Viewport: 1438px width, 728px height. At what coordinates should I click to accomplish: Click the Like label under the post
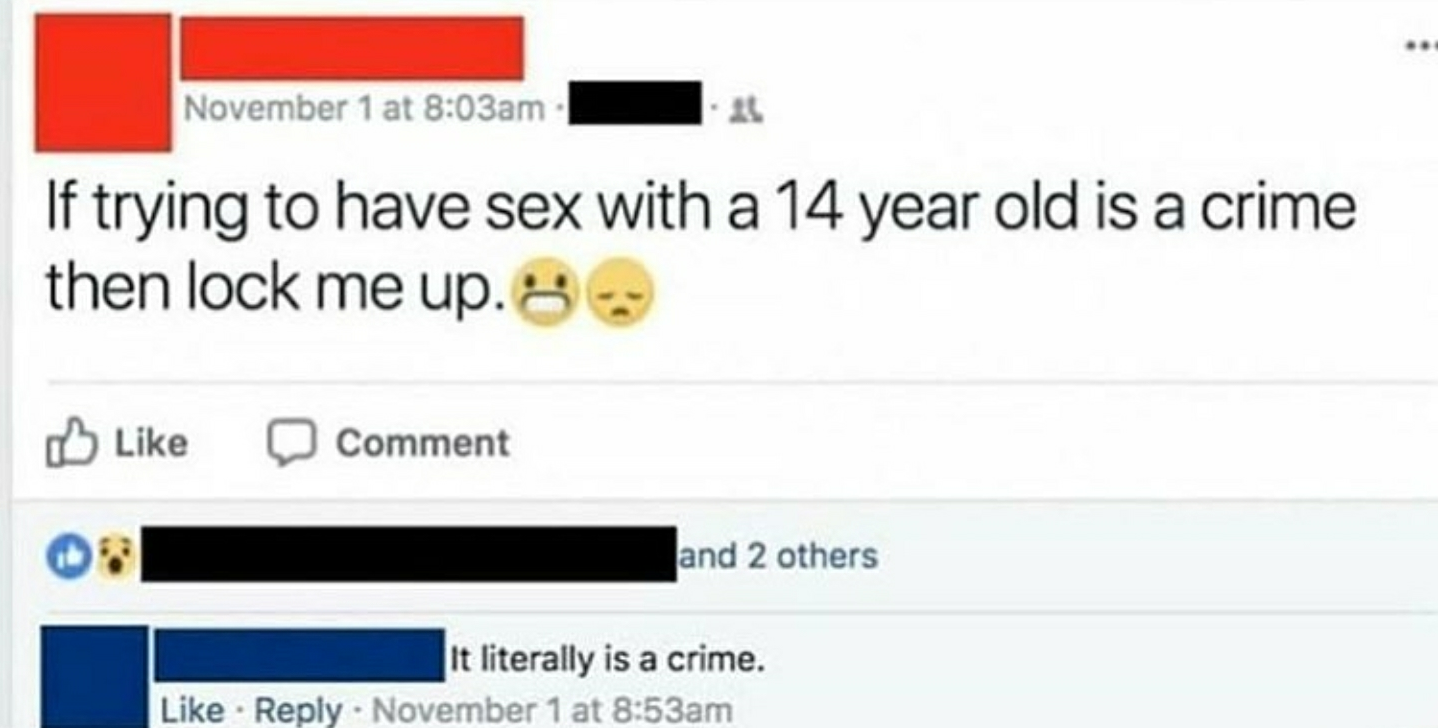point(151,442)
